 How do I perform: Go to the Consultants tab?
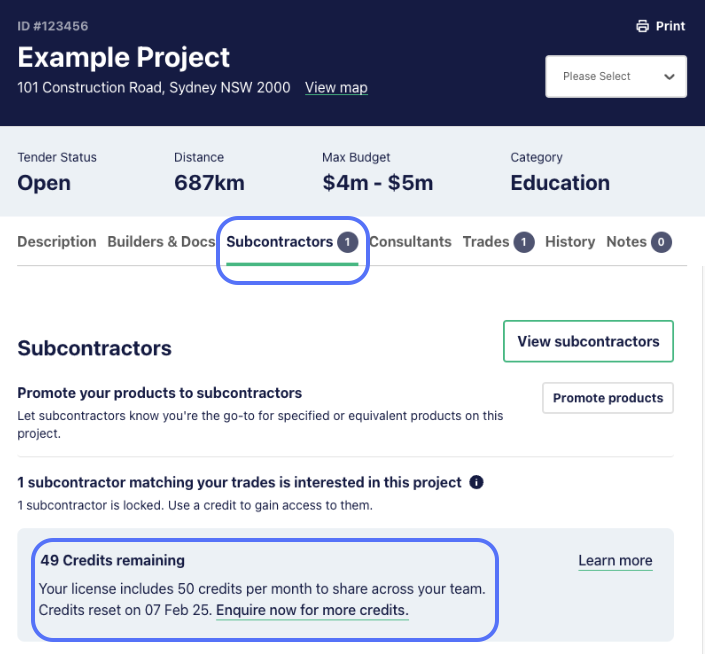coord(410,242)
